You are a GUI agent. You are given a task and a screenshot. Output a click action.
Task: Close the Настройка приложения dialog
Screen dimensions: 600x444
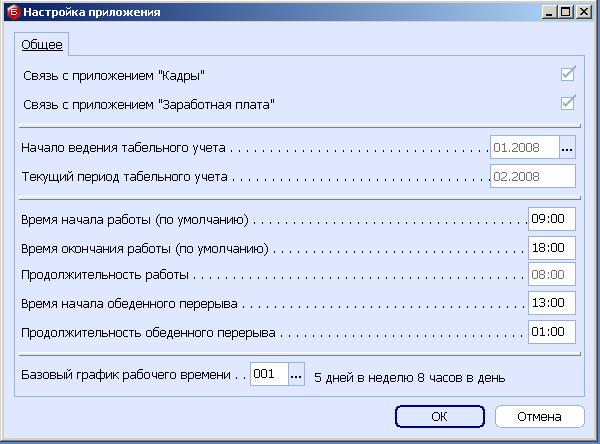point(585,12)
